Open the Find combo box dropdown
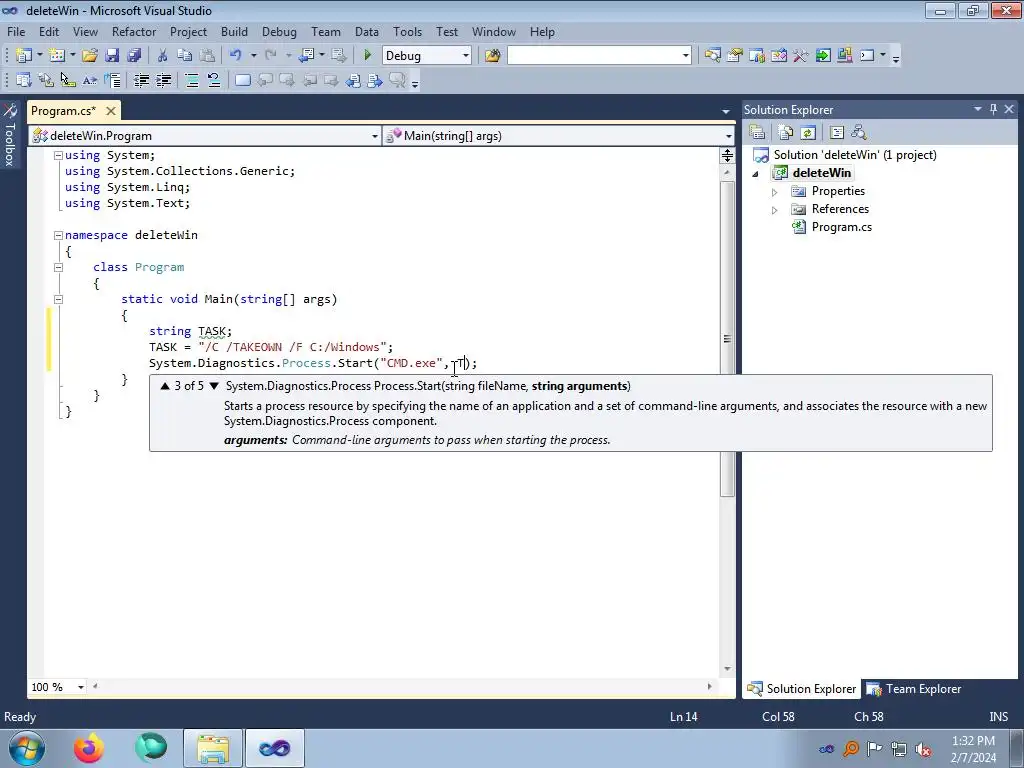This screenshot has width=1024, height=768. click(x=685, y=56)
